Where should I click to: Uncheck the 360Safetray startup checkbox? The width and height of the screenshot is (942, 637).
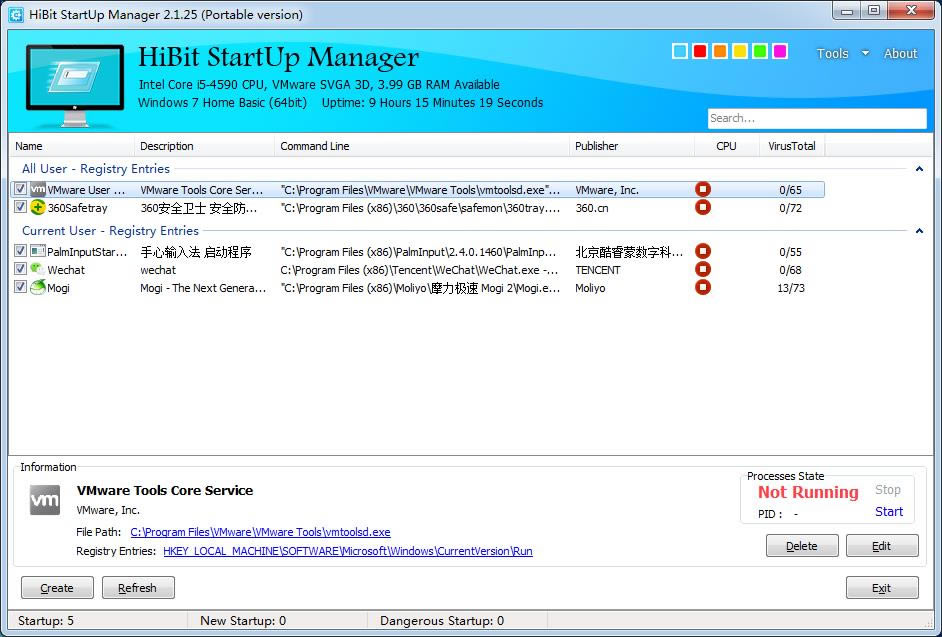click(x=20, y=207)
